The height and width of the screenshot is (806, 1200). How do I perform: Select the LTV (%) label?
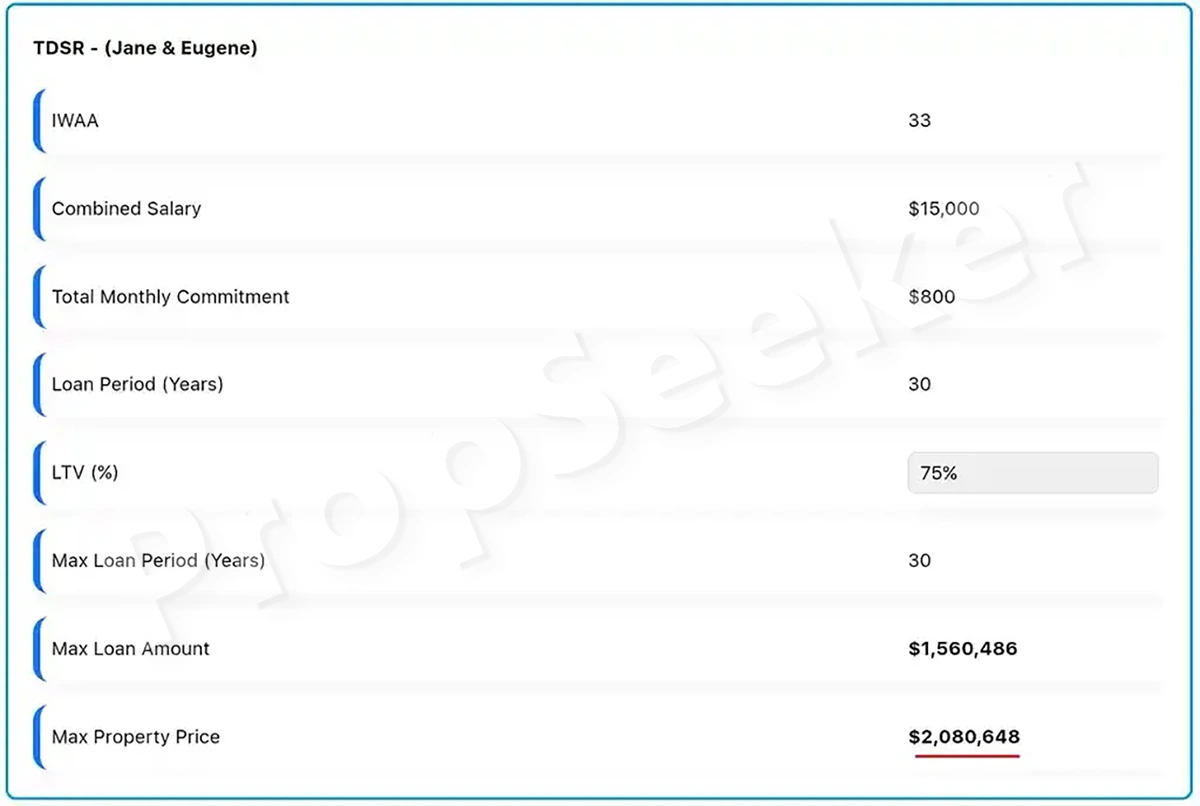85,473
